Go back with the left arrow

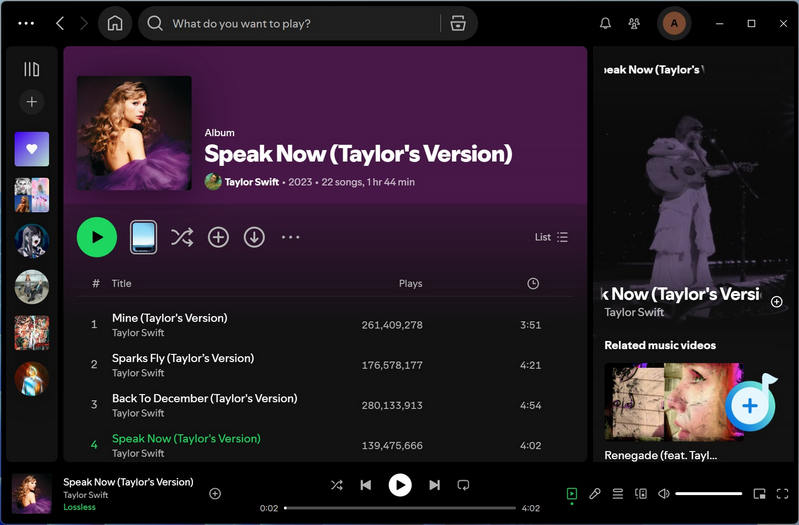click(60, 23)
